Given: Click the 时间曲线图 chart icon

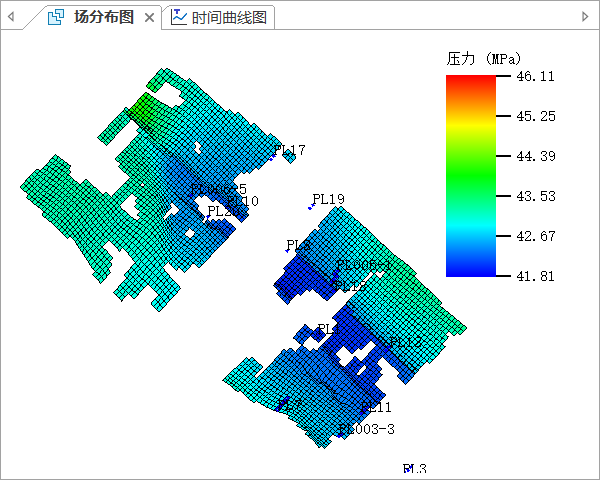Looking at the screenshot, I should (x=178, y=17).
